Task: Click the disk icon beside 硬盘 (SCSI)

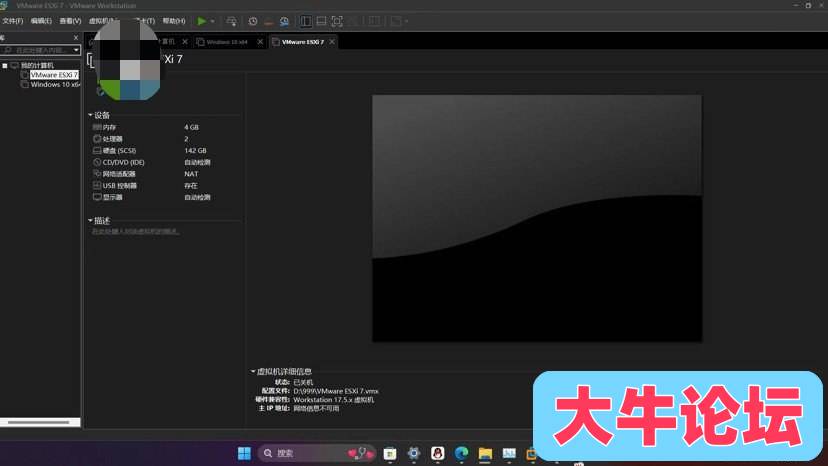Action: [x=97, y=151]
